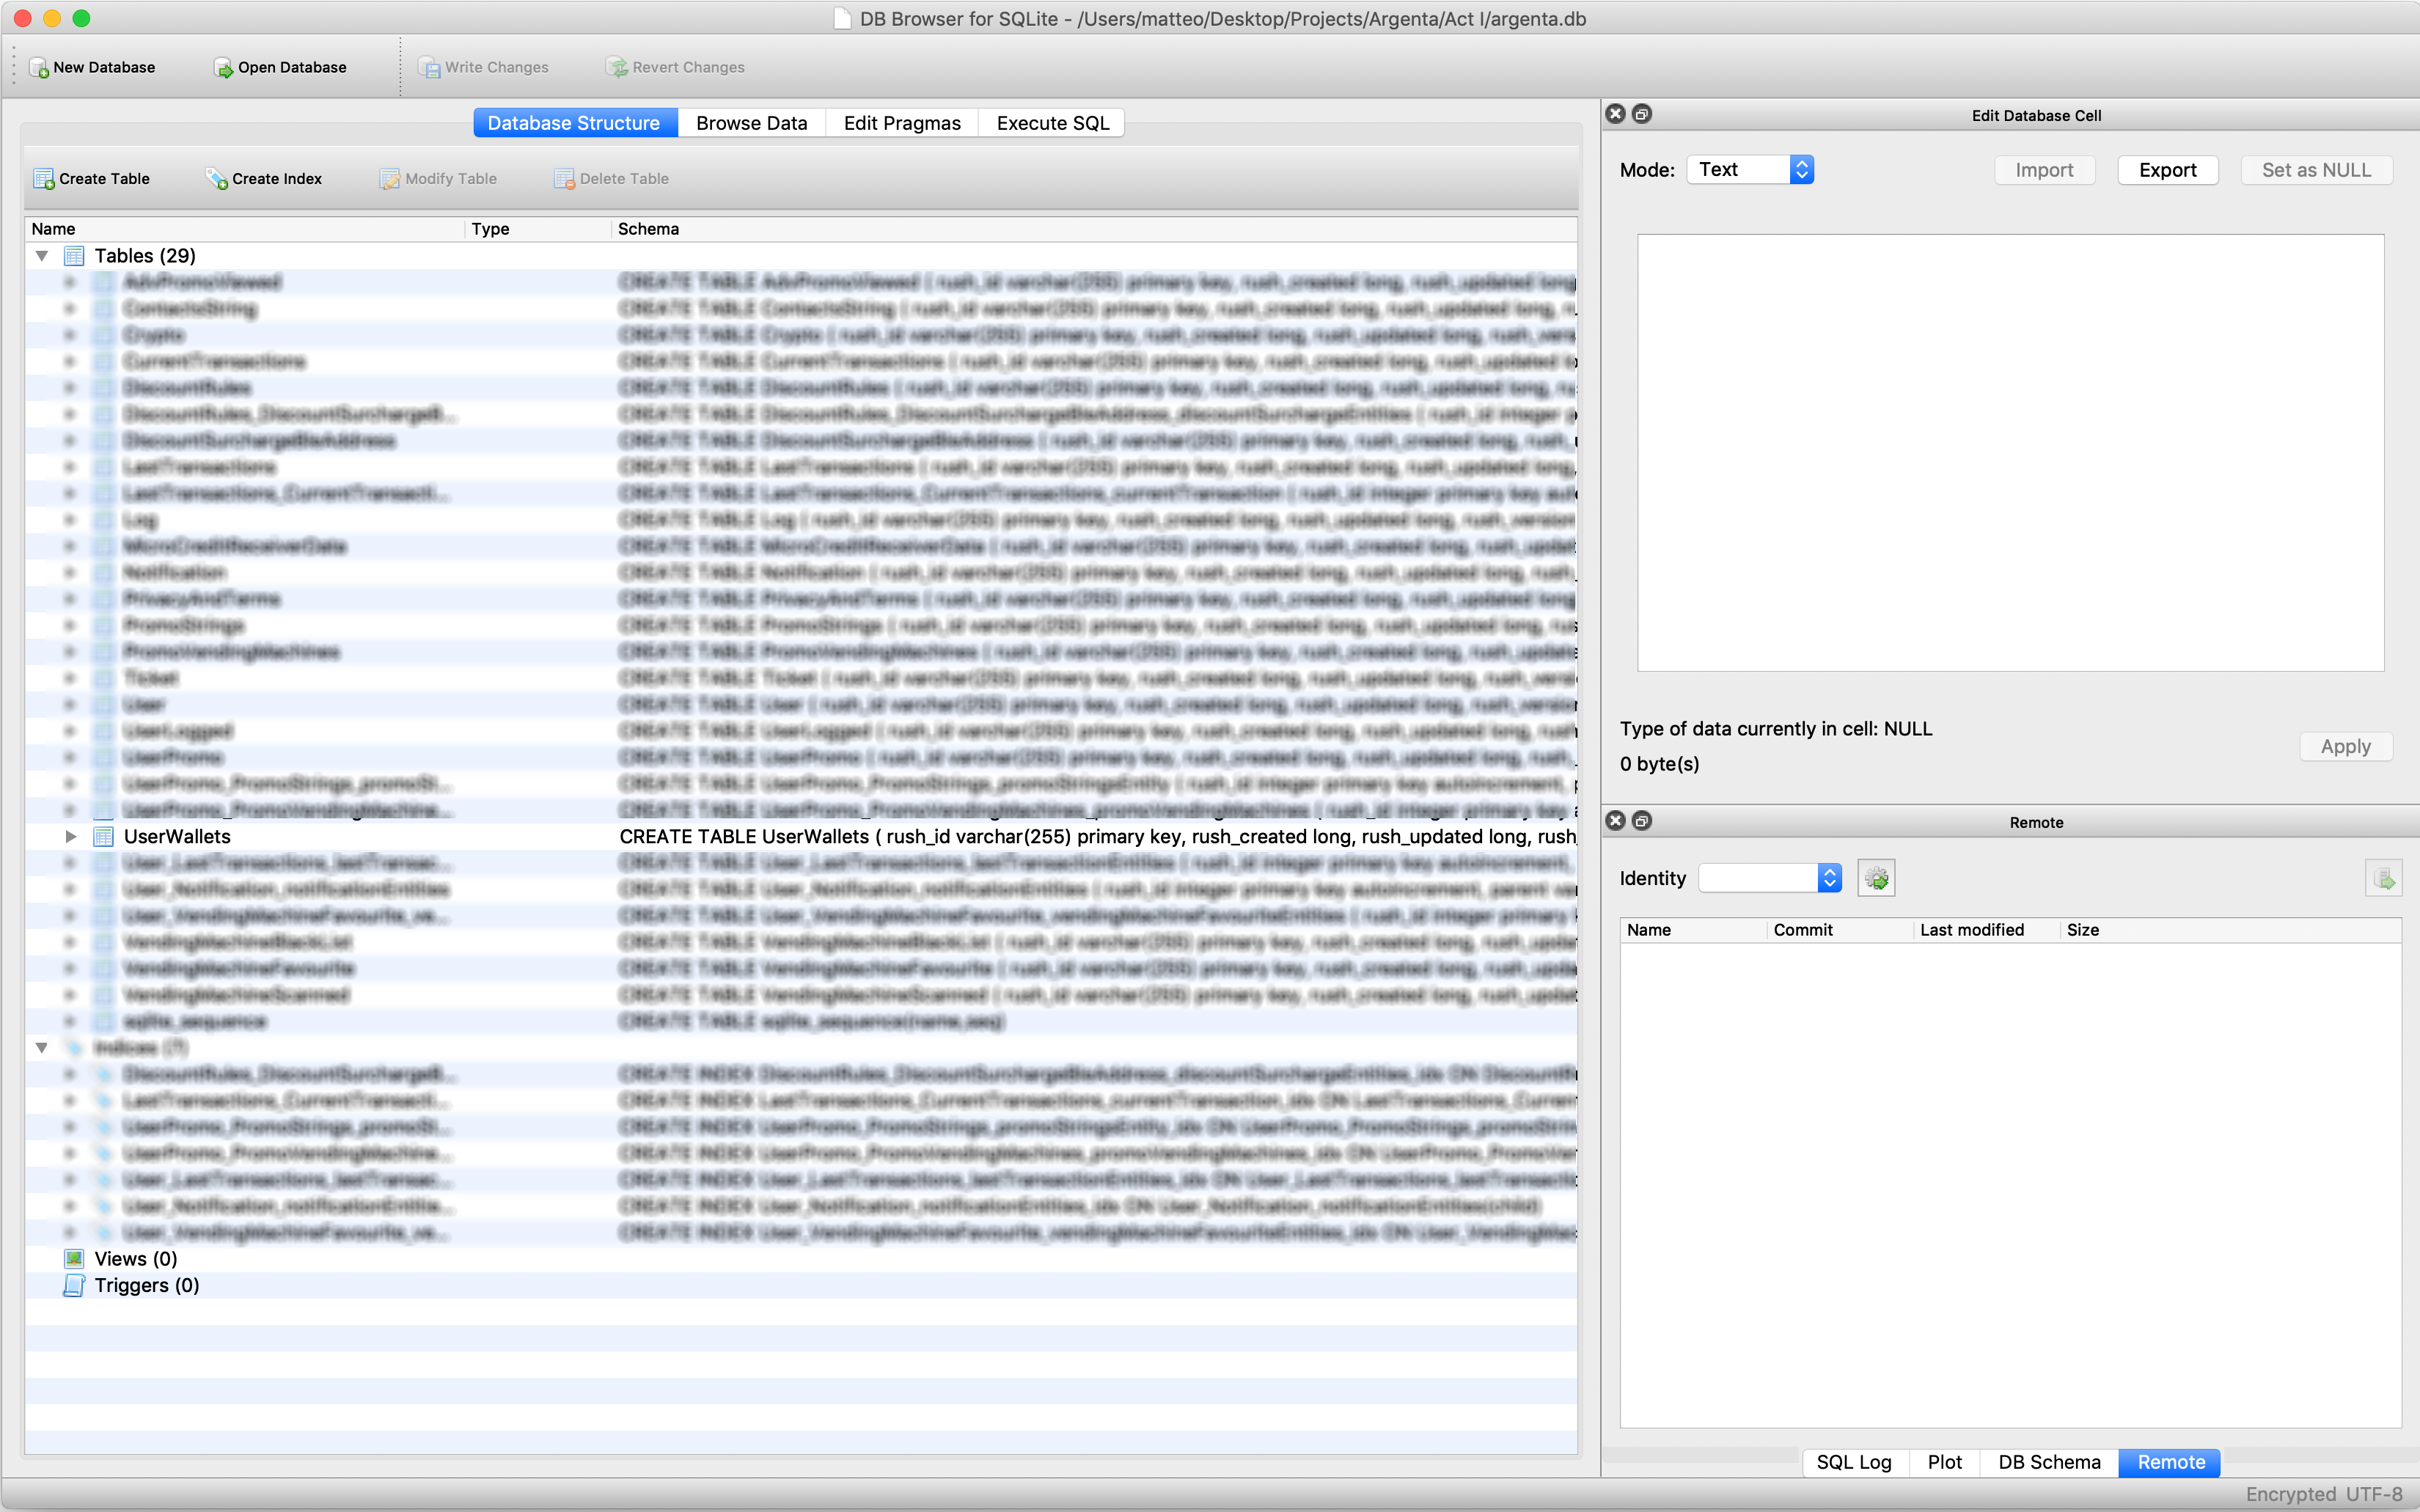
Task: Collapse the Indices node
Action: (42, 1048)
